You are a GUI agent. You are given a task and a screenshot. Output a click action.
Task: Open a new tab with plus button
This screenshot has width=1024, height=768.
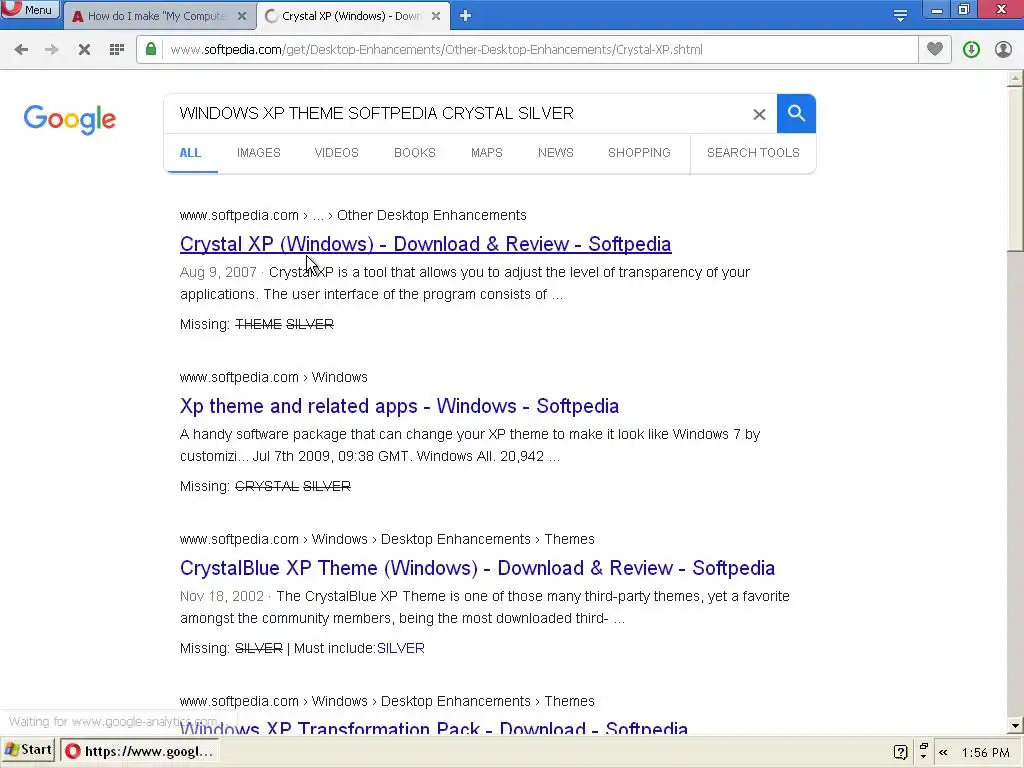point(466,16)
